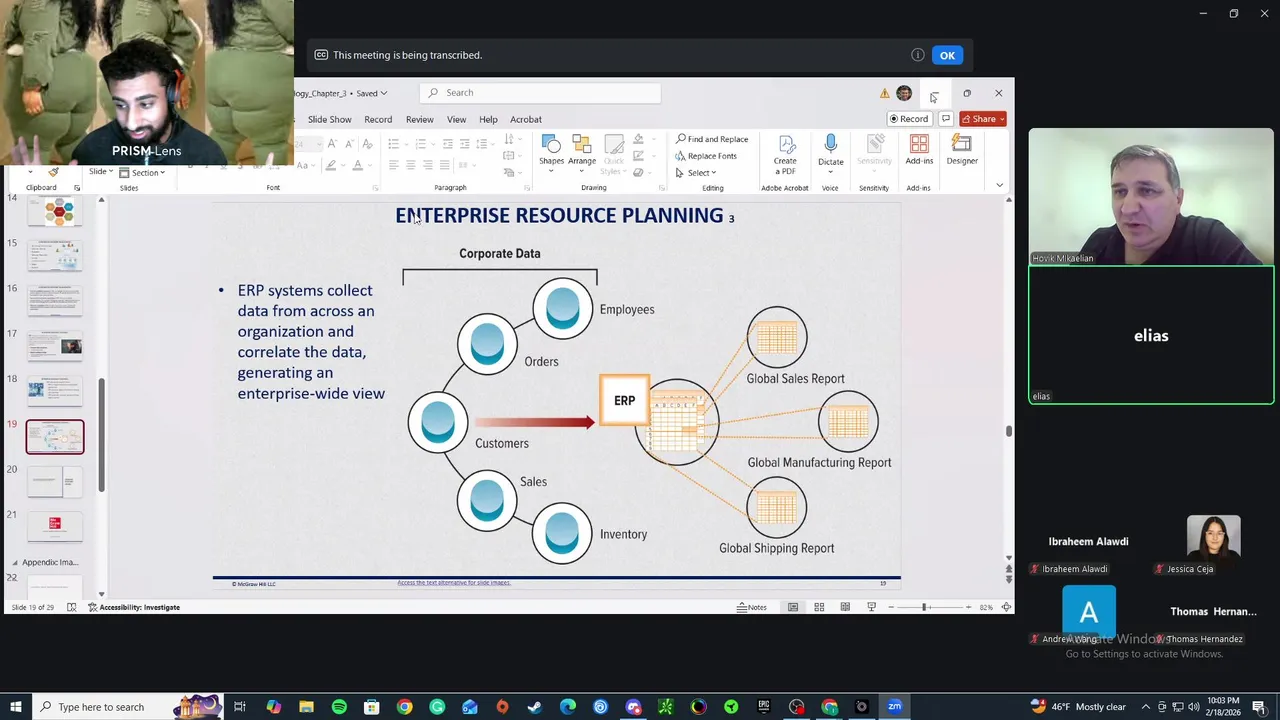Select slide 15 thumbnail
Viewport: 1280px width, 720px height.
[55, 255]
